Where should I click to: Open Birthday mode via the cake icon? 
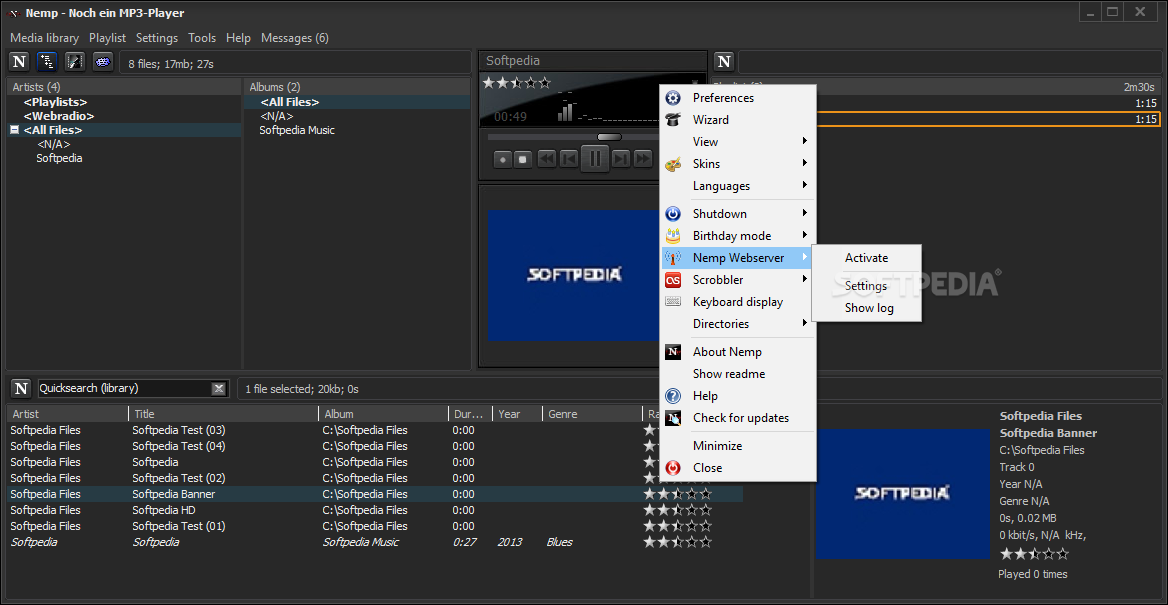[x=673, y=235]
